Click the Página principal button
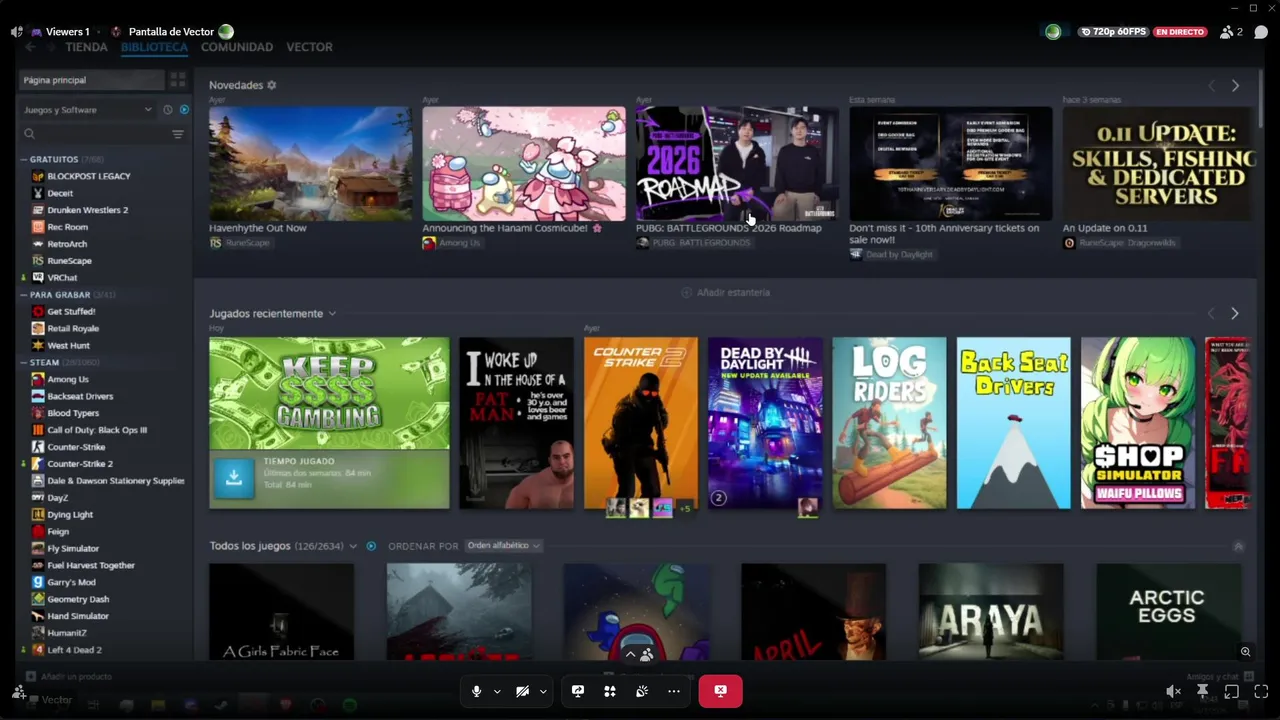1280x720 pixels. (x=91, y=80)
